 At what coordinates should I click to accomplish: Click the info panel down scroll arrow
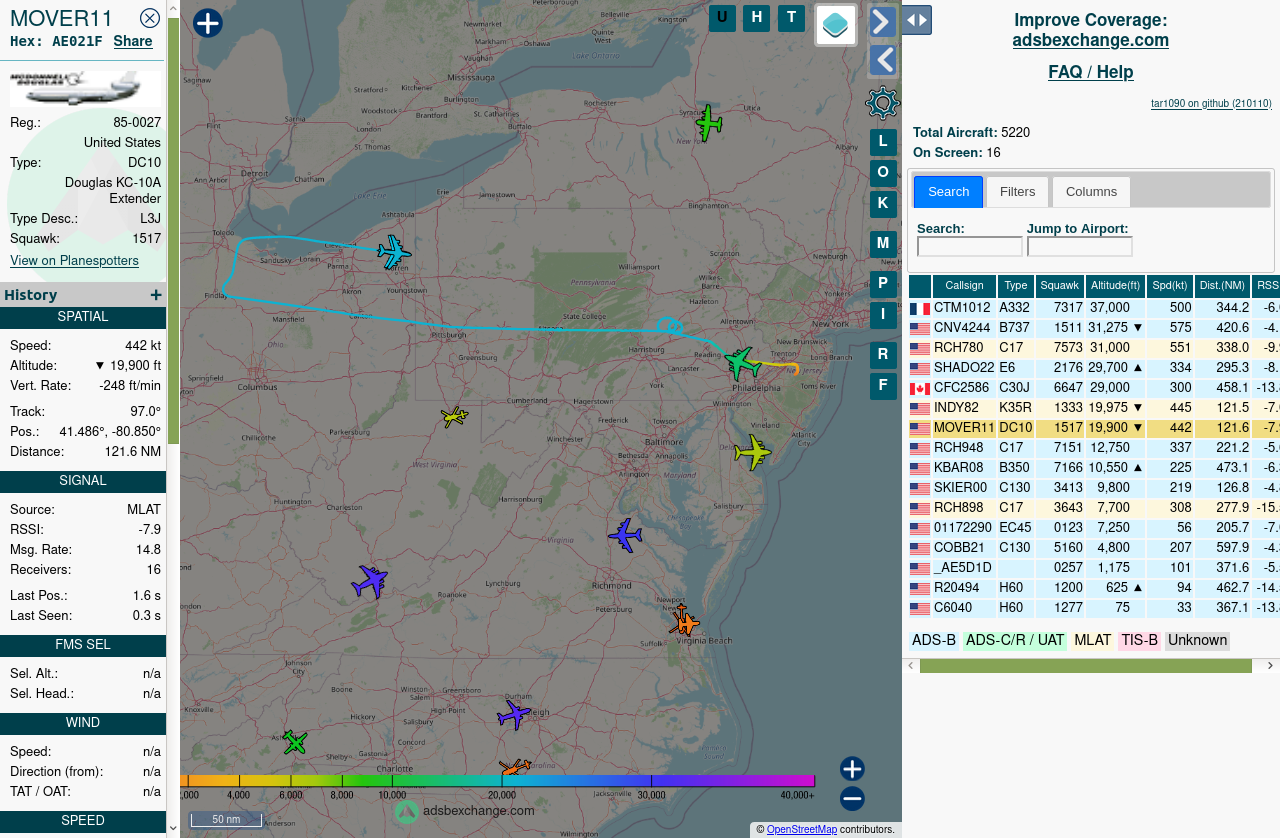[173, 828]
